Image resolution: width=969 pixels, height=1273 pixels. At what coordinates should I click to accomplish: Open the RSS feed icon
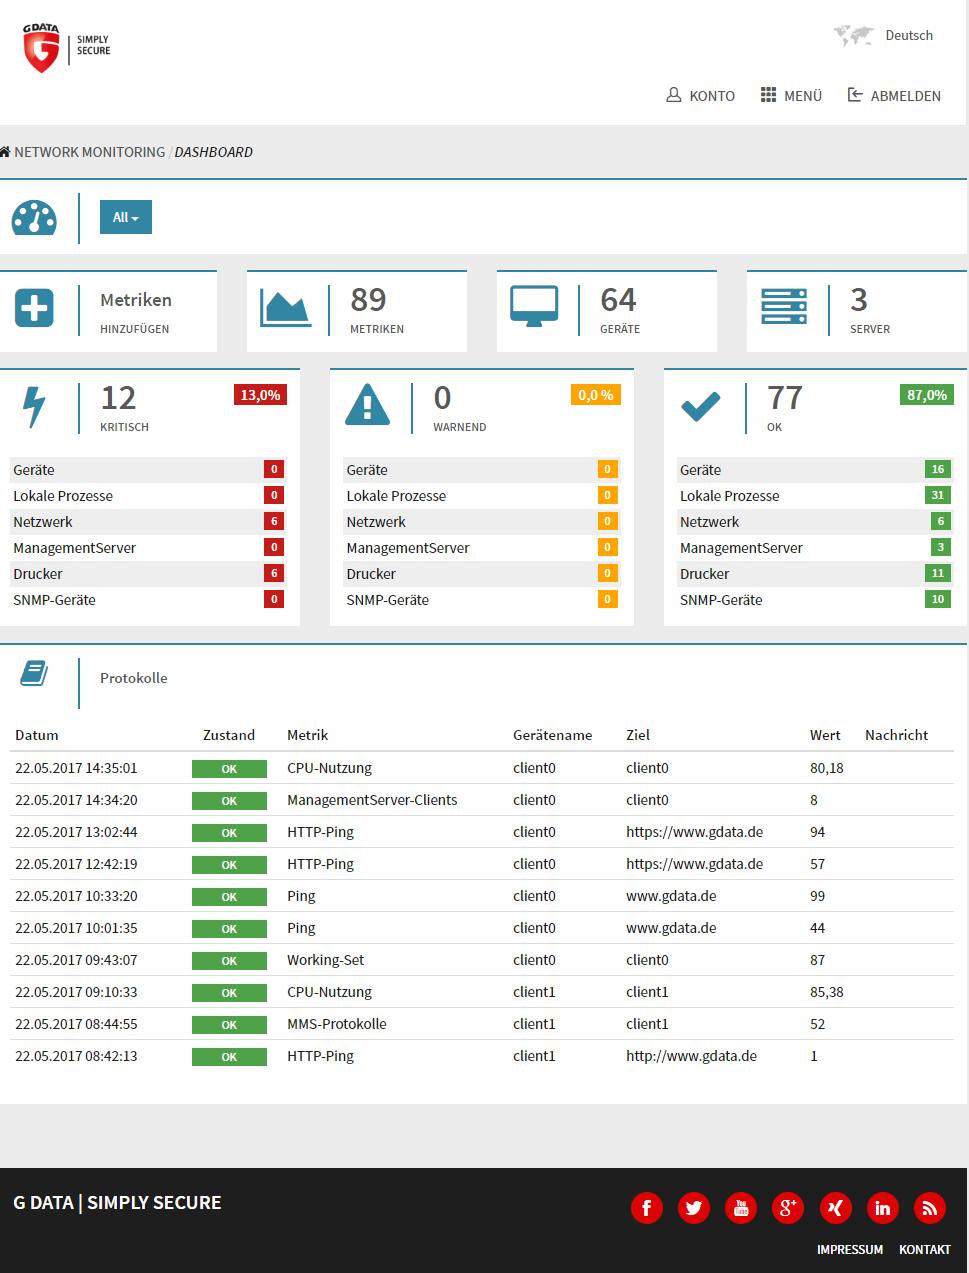tap(929, 1208)
